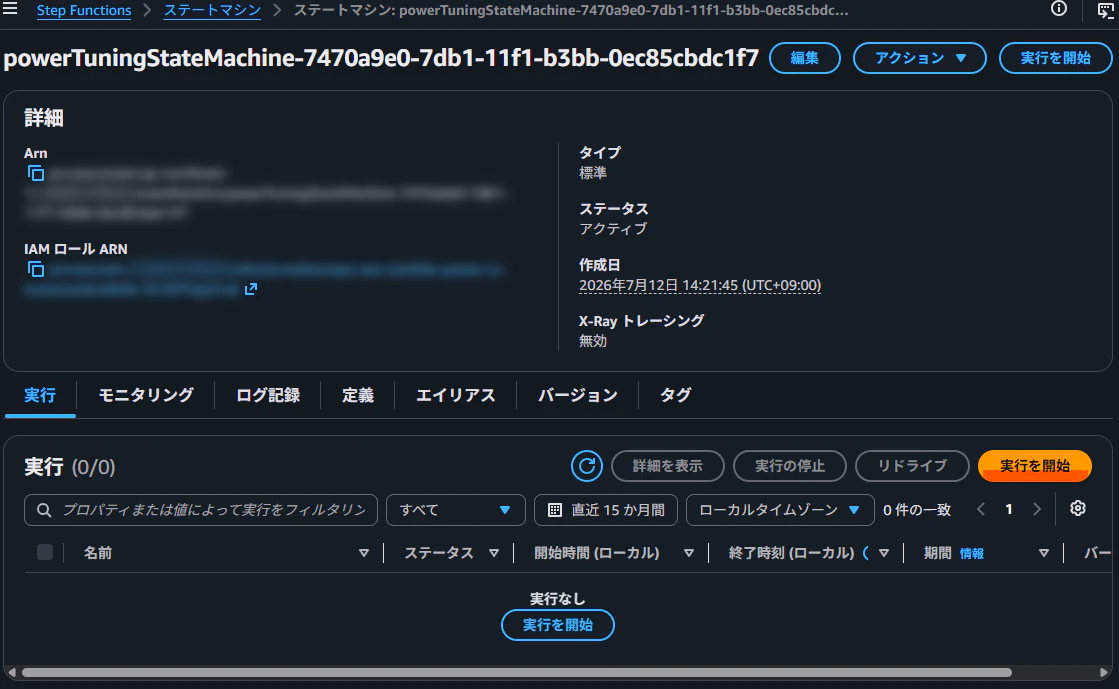
Task: Open the IAM role ARN link
Action: click(x=264, y=279)
